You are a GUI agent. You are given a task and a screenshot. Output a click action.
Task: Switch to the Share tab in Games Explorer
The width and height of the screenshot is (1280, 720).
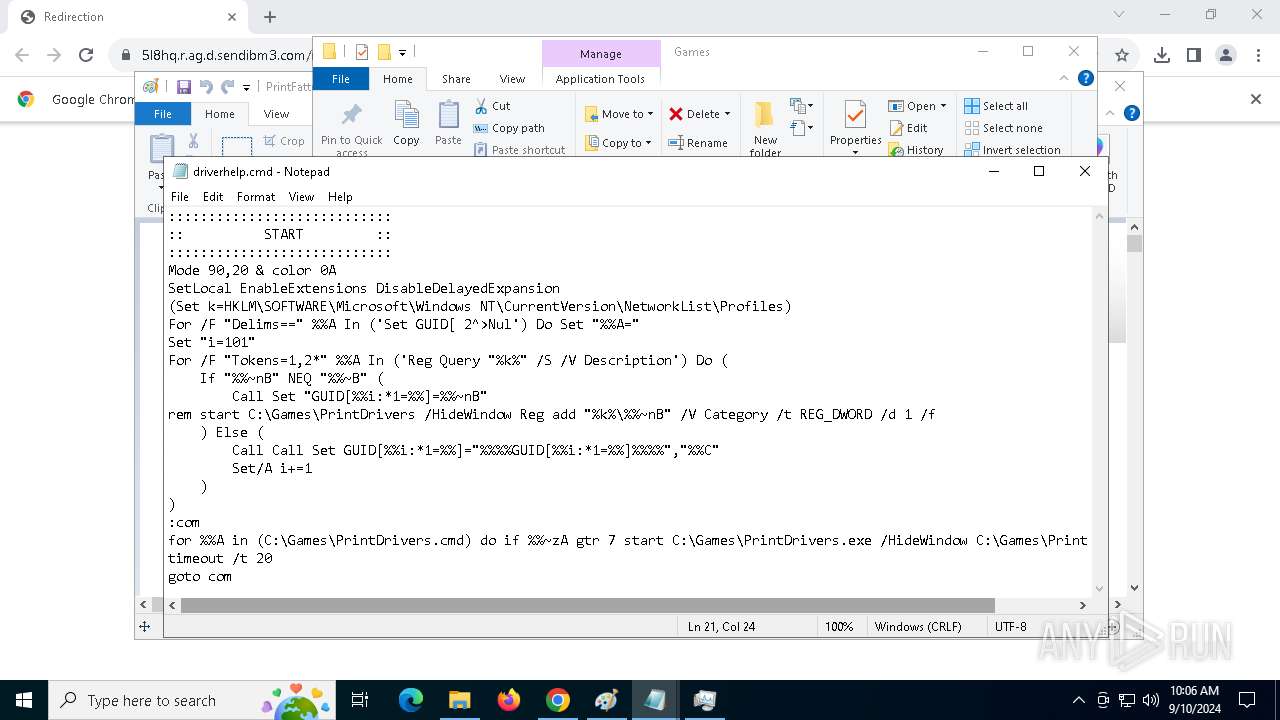[x=456, y=79]
